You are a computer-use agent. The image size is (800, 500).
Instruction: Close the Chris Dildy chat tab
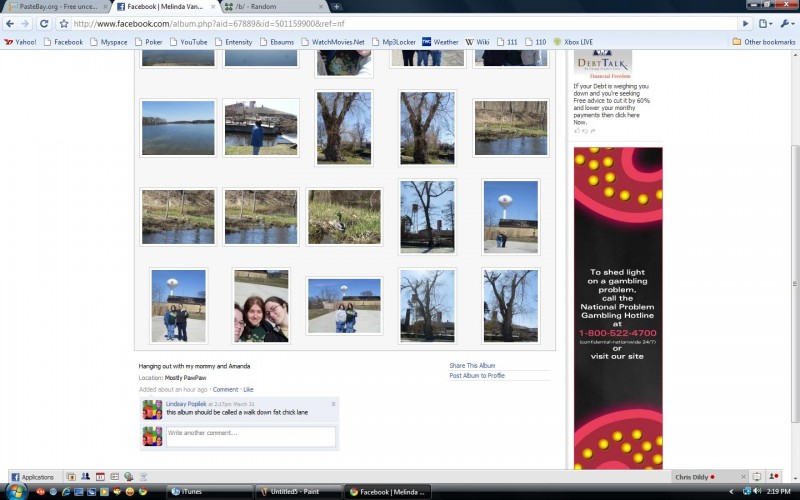click(743, 477)
